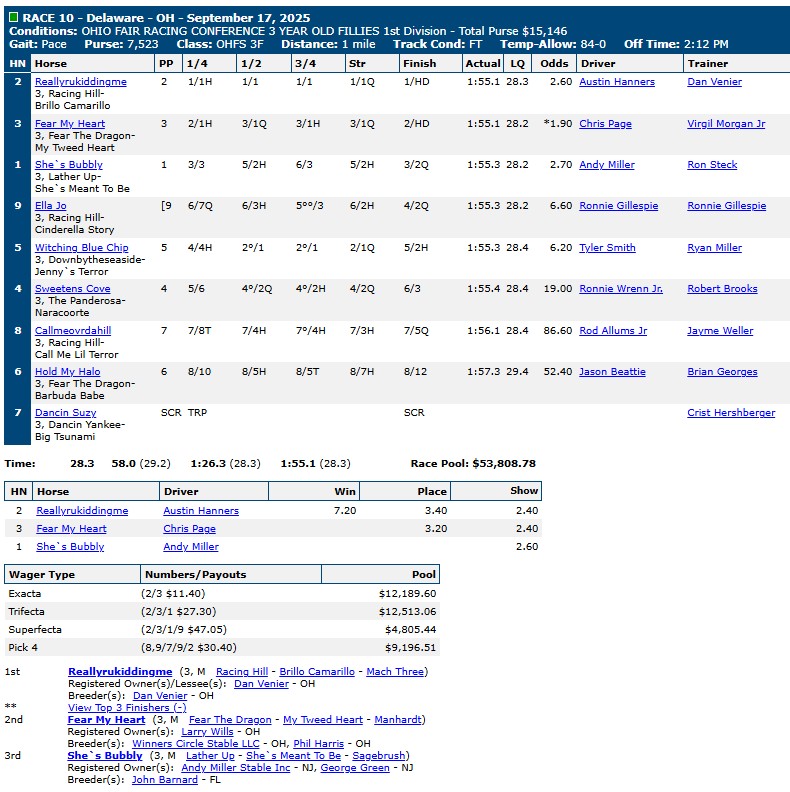This screenshot has width=790, height=792.
Task: Open driver Ronnie Wrenn Jr.'s profile
Action: click(620, 289)
